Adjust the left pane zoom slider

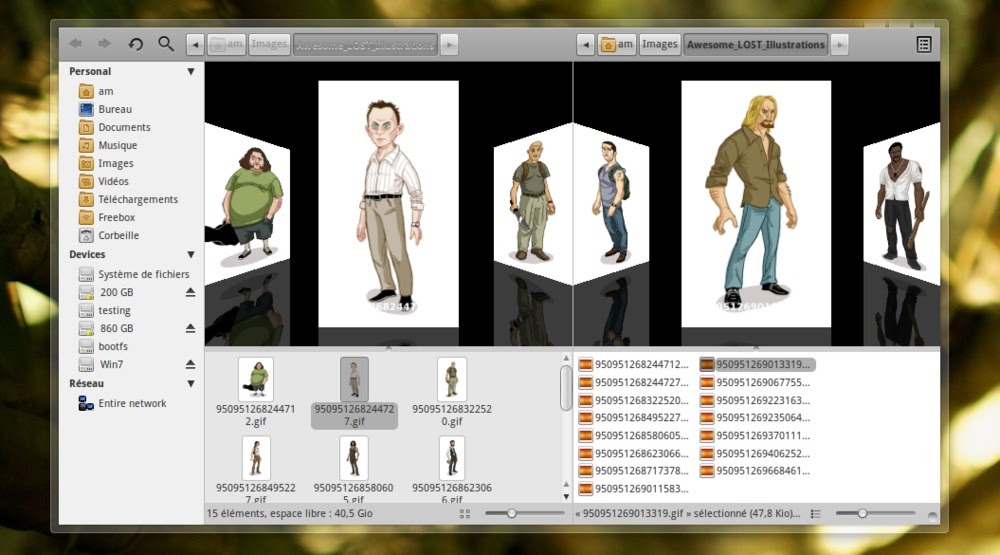click(511, 513)
